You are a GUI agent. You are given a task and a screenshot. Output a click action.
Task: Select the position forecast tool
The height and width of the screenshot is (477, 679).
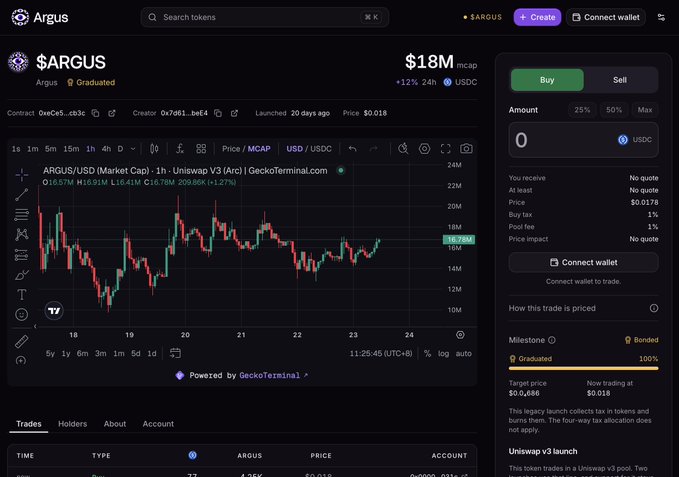[x=22, y=255]
